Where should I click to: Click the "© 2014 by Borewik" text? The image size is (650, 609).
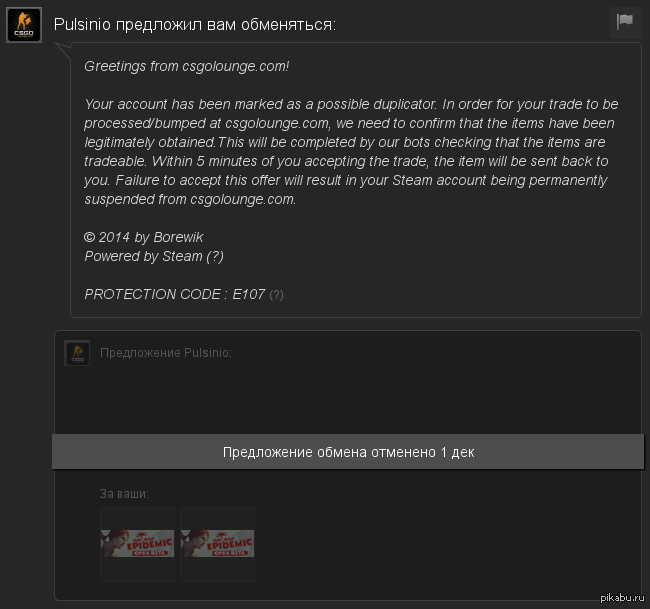[143, 237]
